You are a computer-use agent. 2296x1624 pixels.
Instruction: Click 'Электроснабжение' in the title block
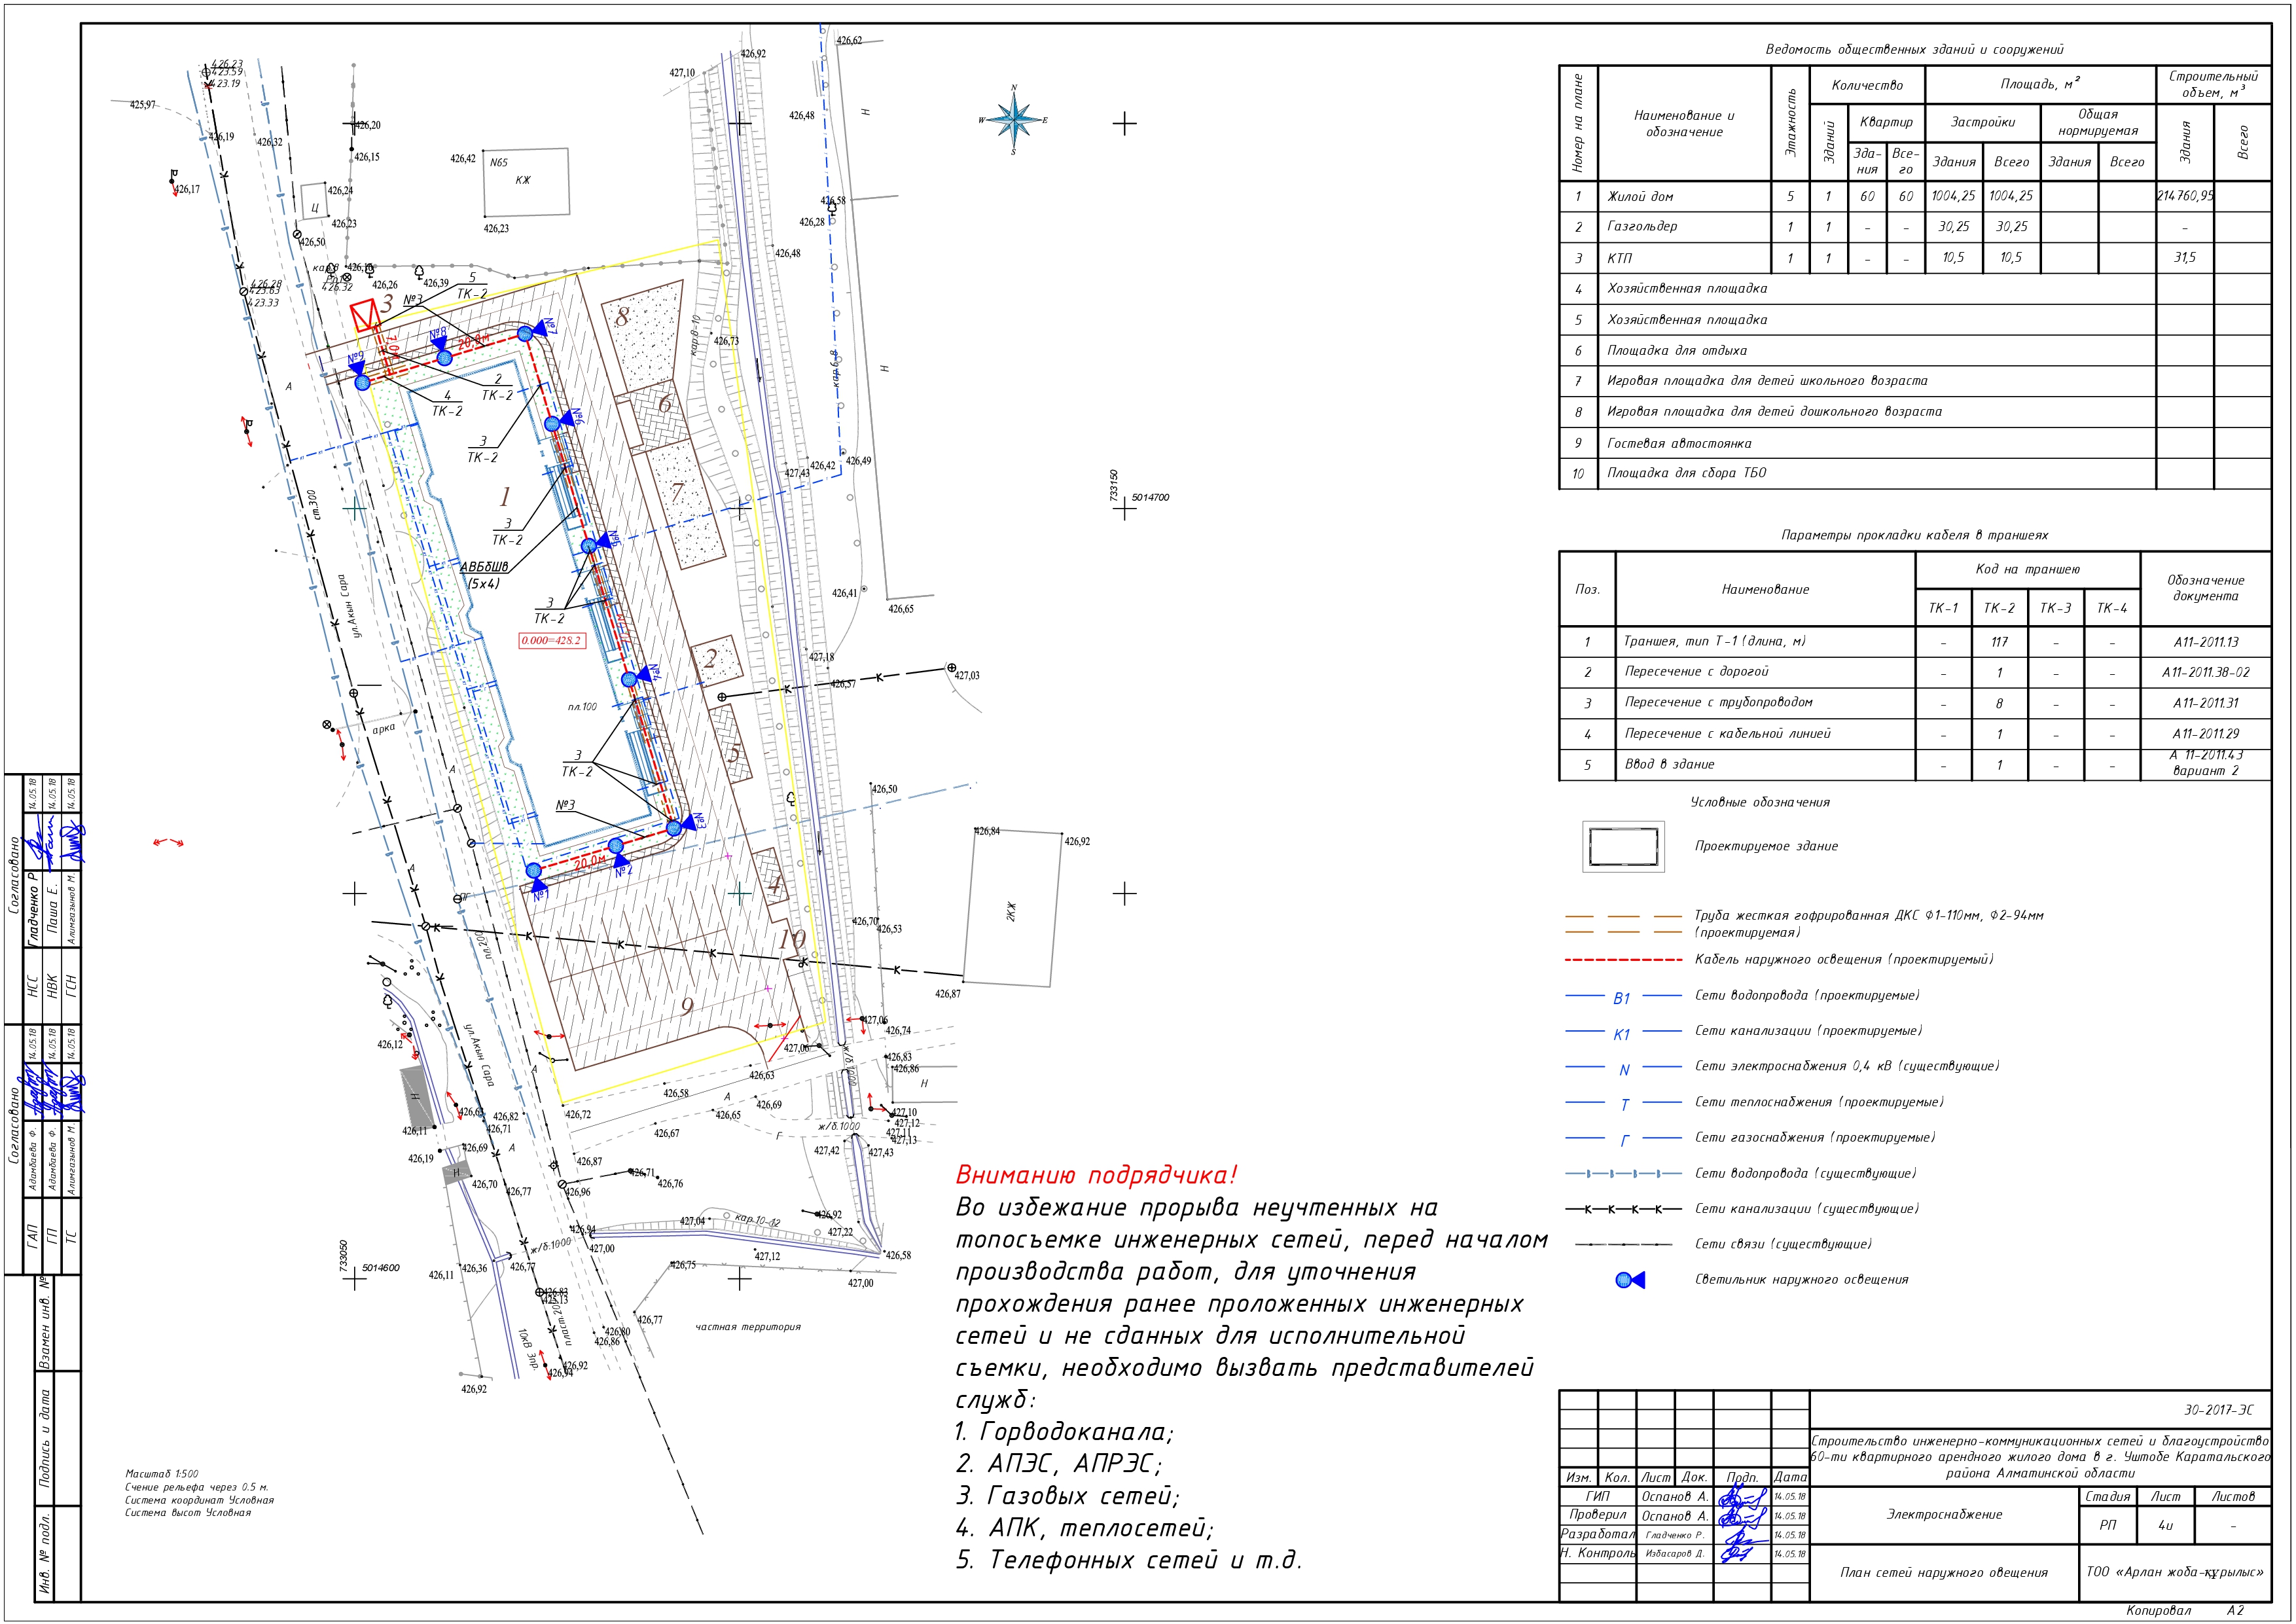pos(1944,1514)
